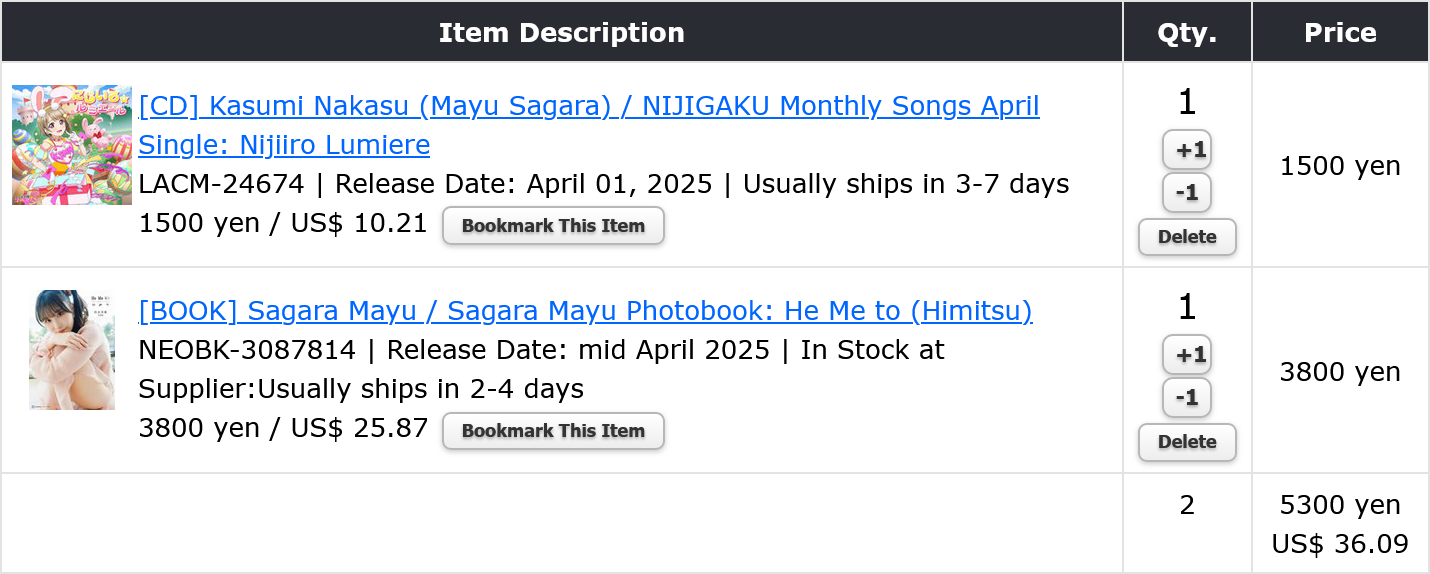Viewport: 1430px width, 574px height.
Task: Bookmark the Sagara Mayu photobook item
Action: (553, 431)
